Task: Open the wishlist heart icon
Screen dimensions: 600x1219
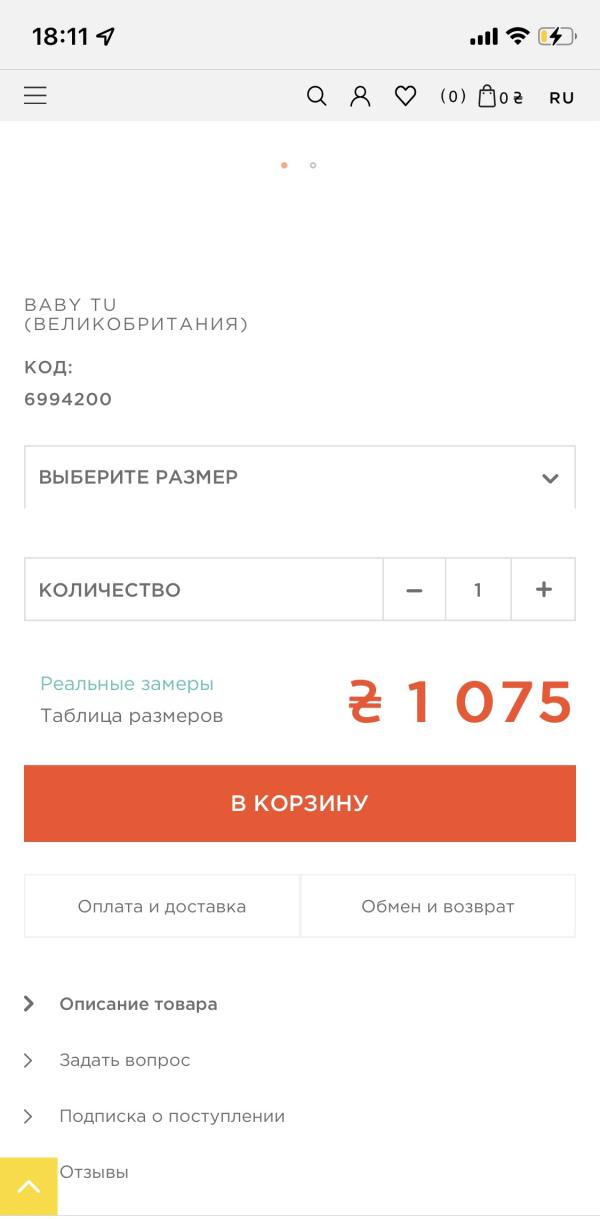Action: tap(405, 96)
